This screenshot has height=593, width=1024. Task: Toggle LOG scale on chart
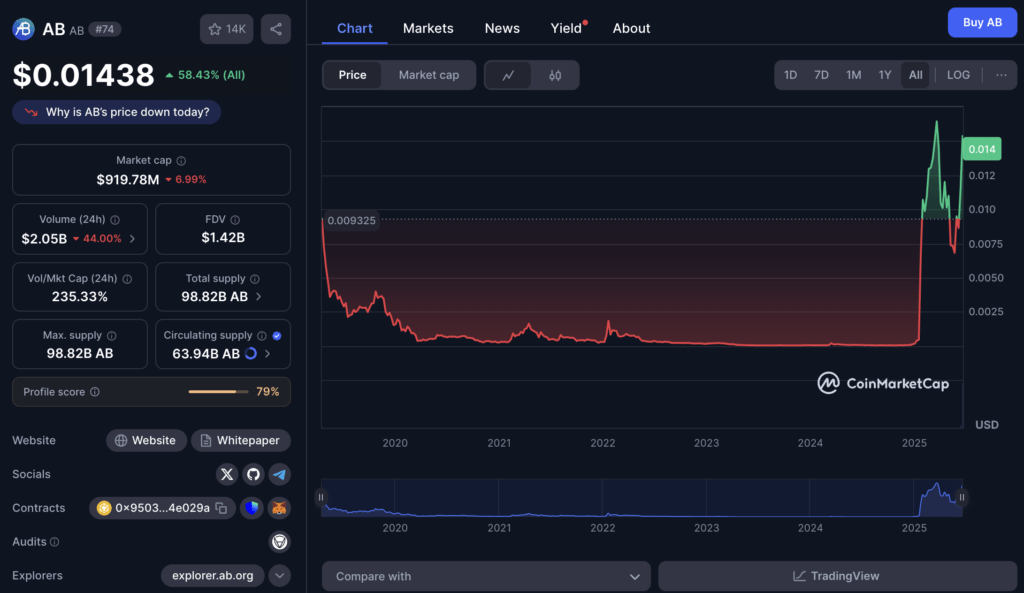point(958,75)
